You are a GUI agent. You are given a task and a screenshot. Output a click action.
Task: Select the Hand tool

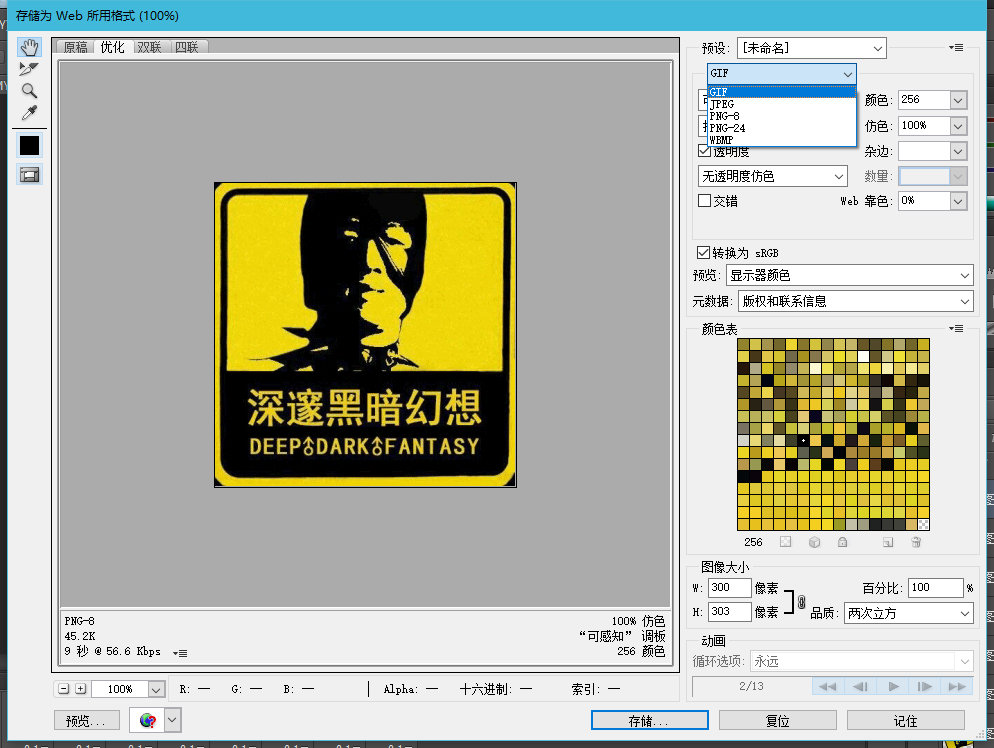(x=28, y=45)
